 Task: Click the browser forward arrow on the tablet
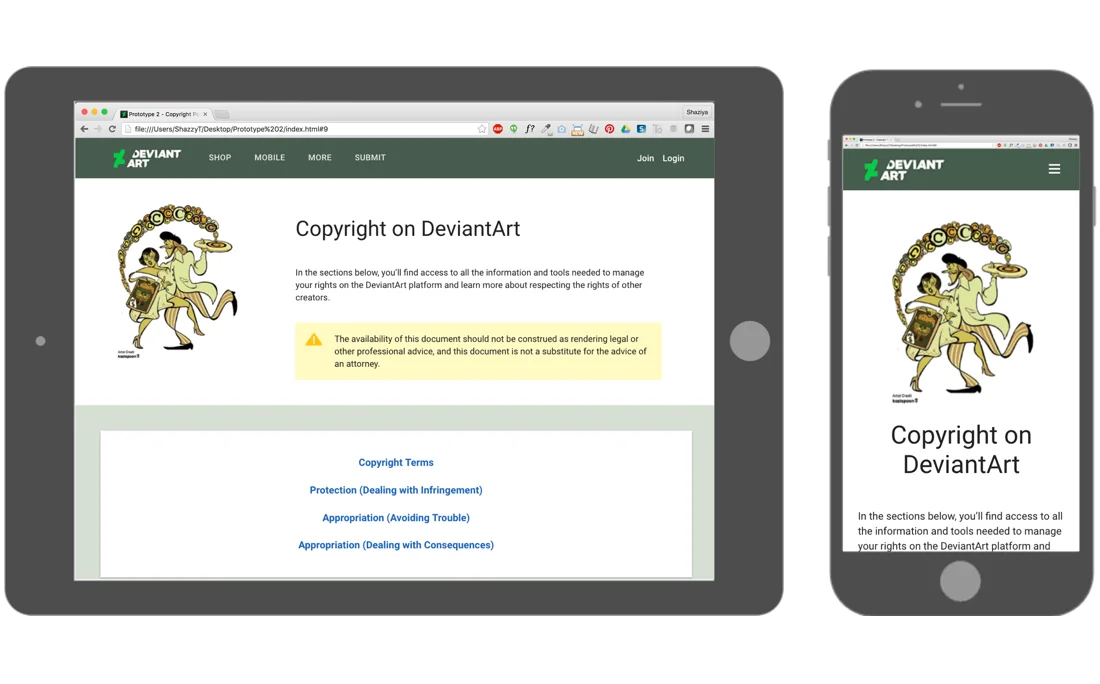click(x=98, y=129)
